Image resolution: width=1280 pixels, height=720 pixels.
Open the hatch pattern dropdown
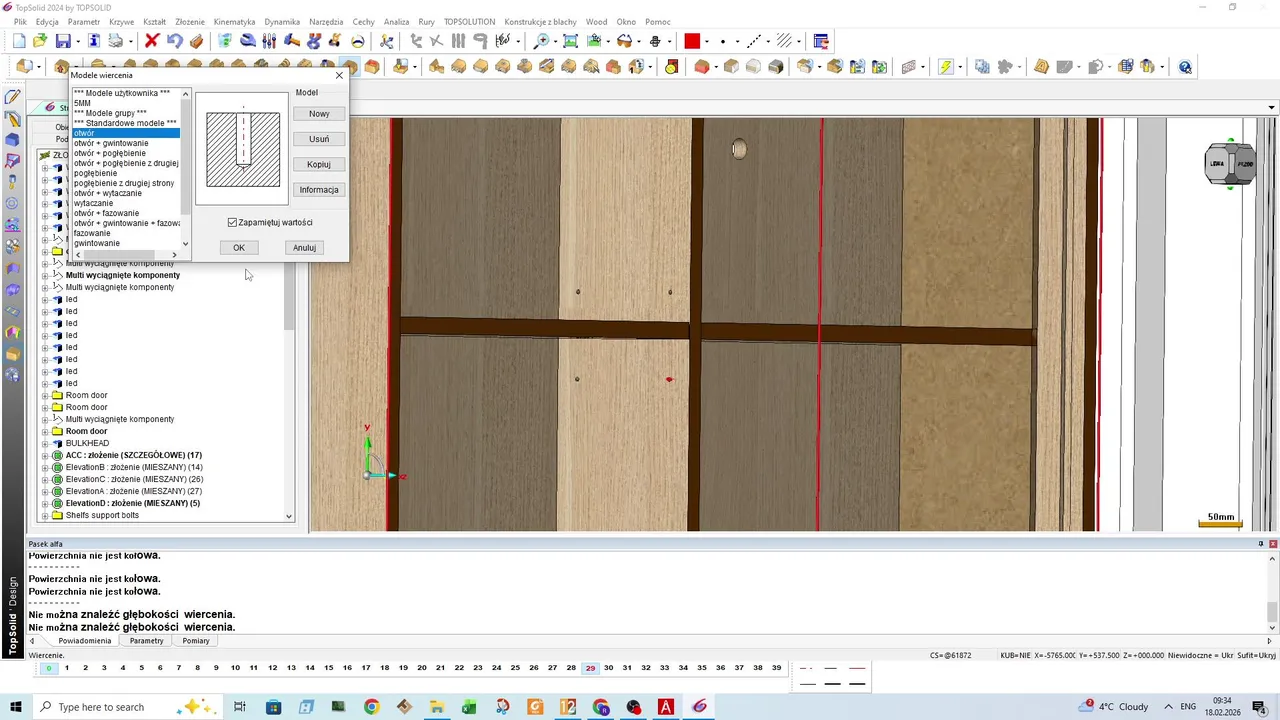[798, 41]
